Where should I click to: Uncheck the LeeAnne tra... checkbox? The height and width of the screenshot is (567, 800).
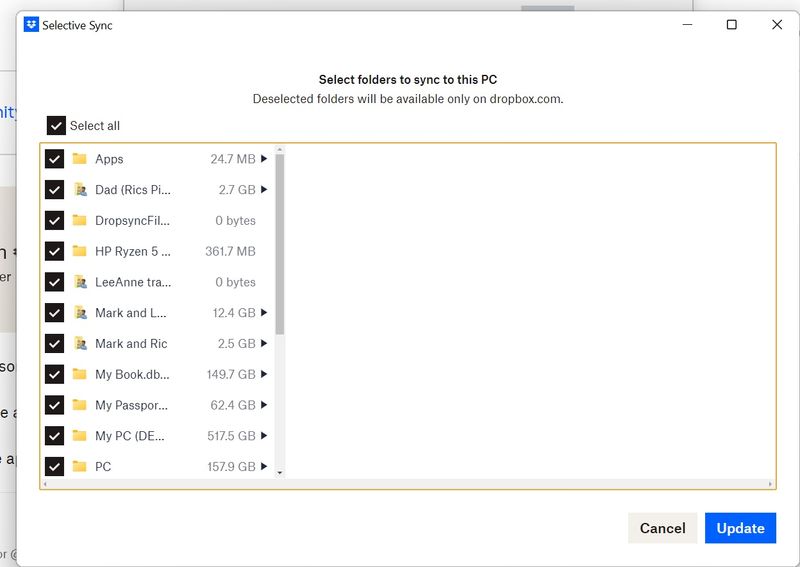[x=54, y=282]
